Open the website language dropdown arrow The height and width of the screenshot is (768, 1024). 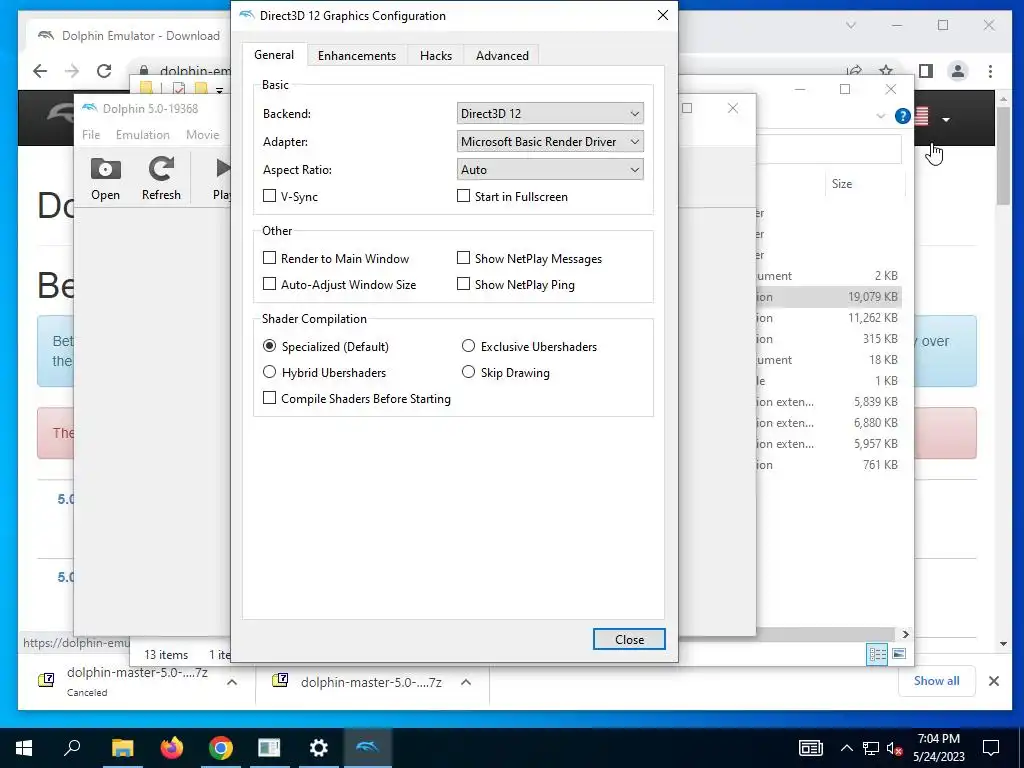pos(946,119)
